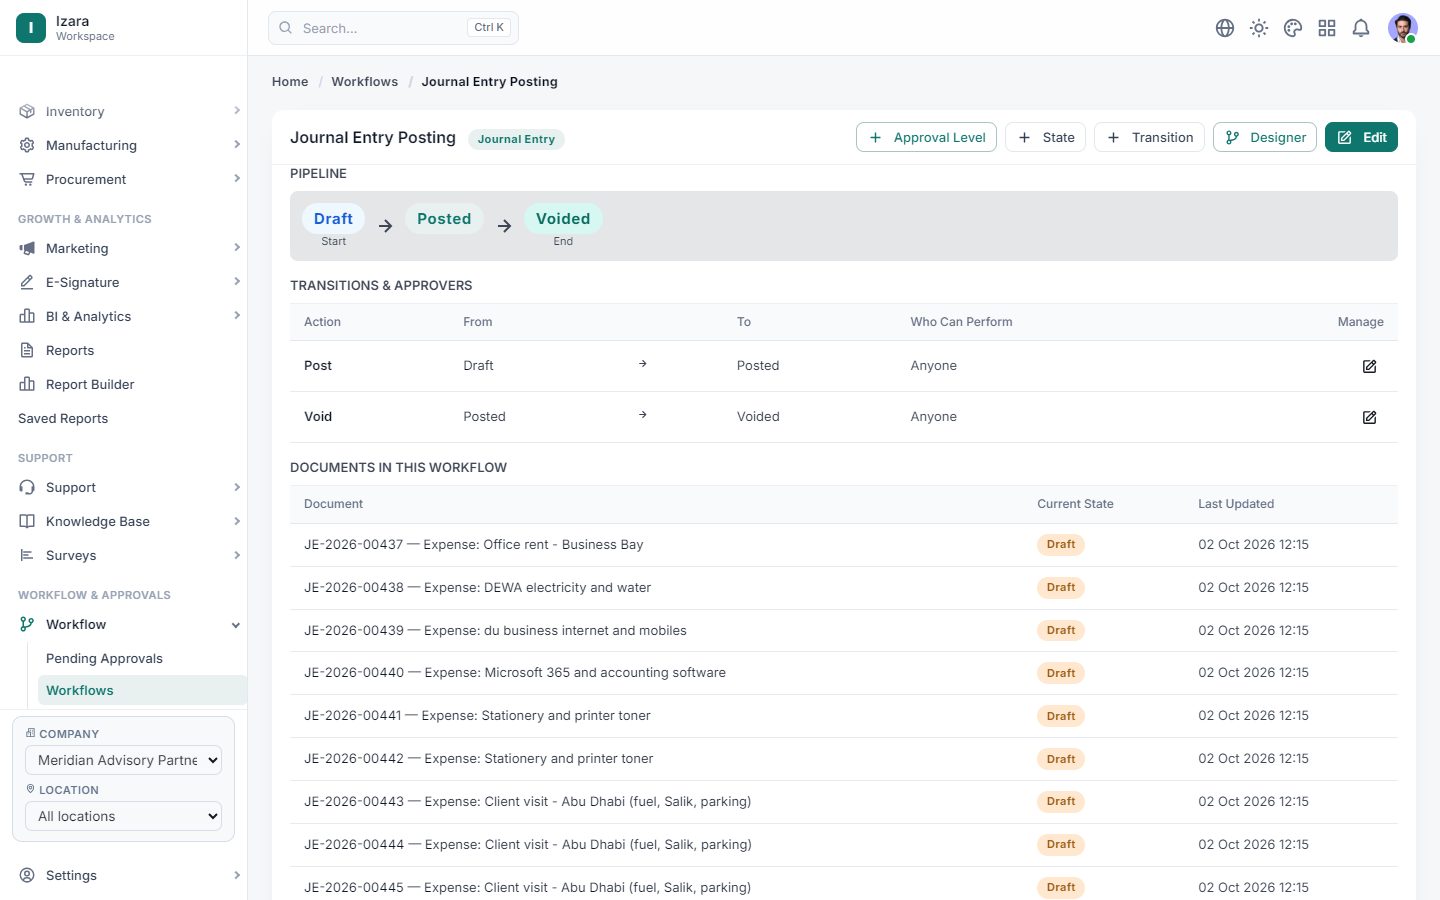Open the Company dropdown
The height and width of the screenshot is (900, 1440).
coord(123,760)
